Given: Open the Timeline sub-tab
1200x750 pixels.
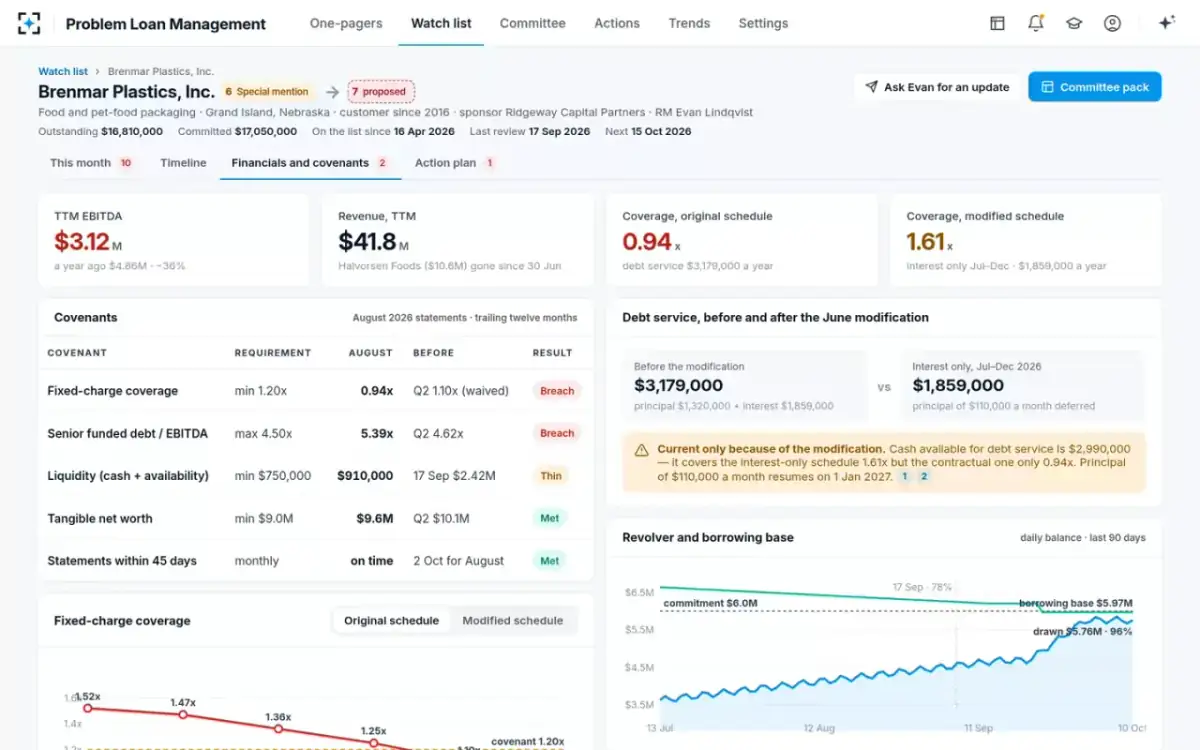Looking at the screenshot, I should tap(183, 163).
